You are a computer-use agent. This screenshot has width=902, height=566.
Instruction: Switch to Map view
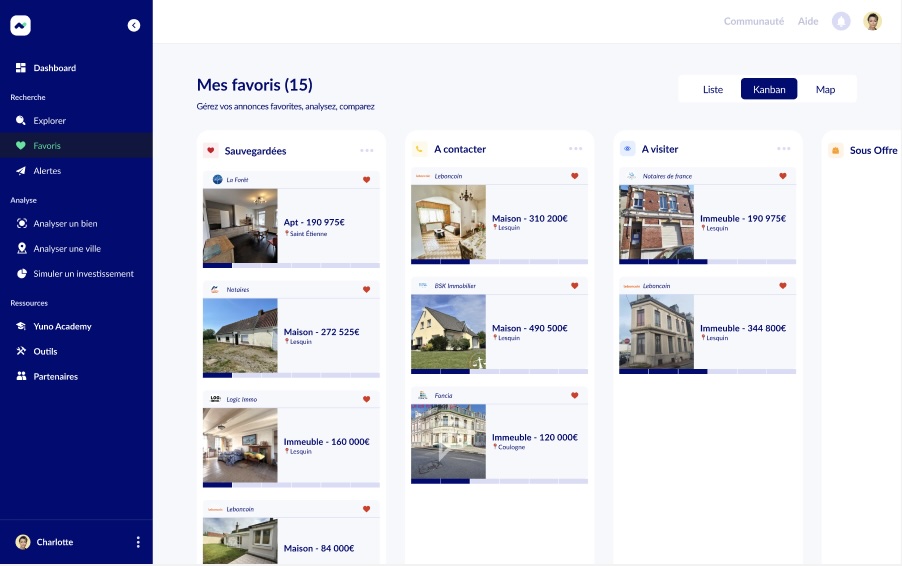coord(825,89)
